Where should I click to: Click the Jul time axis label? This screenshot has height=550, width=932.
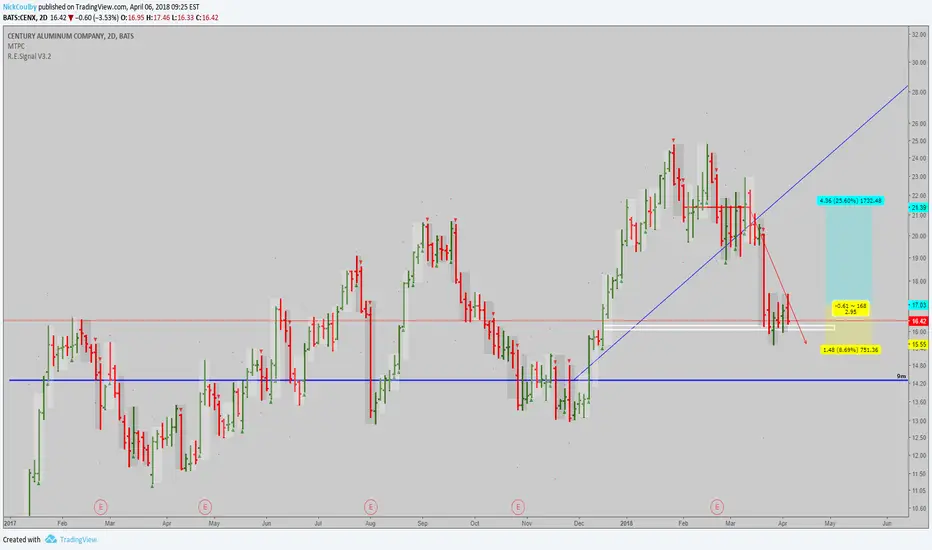[318, 524]
